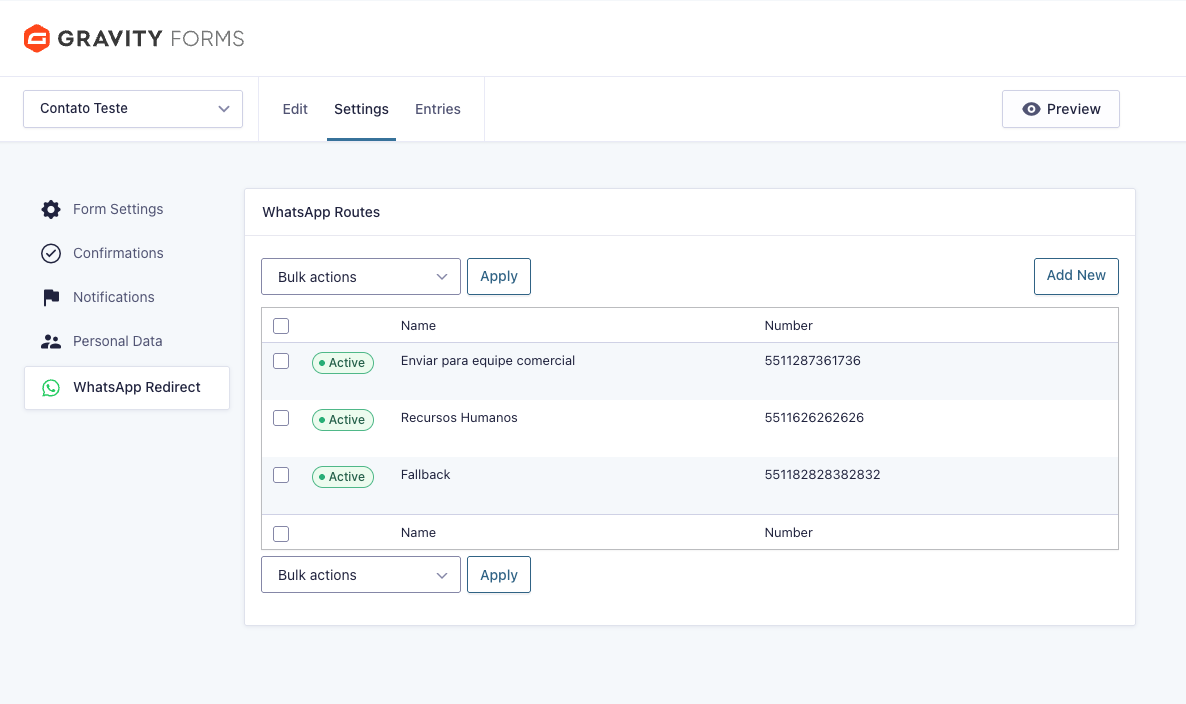
Task: Open the top Bulk actions dropdown
Action: (x=361, y=277)
